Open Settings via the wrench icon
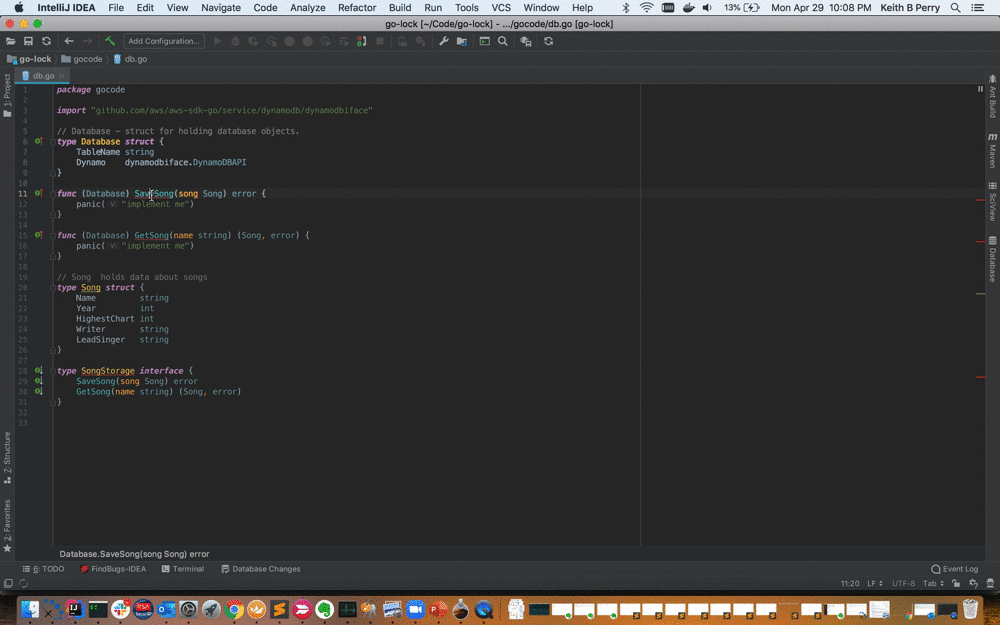The width and height of the screenshot is (1000, 625). tap(444, 41)
